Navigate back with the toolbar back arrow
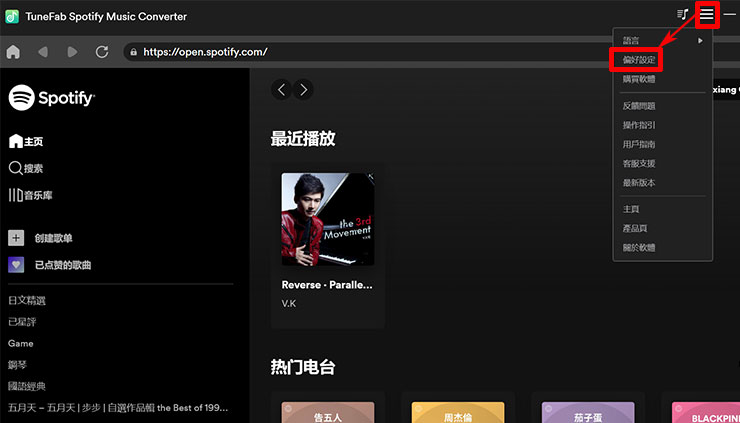Image resolution: width=740 pixels, height=423 pixels. click(43, 52)
